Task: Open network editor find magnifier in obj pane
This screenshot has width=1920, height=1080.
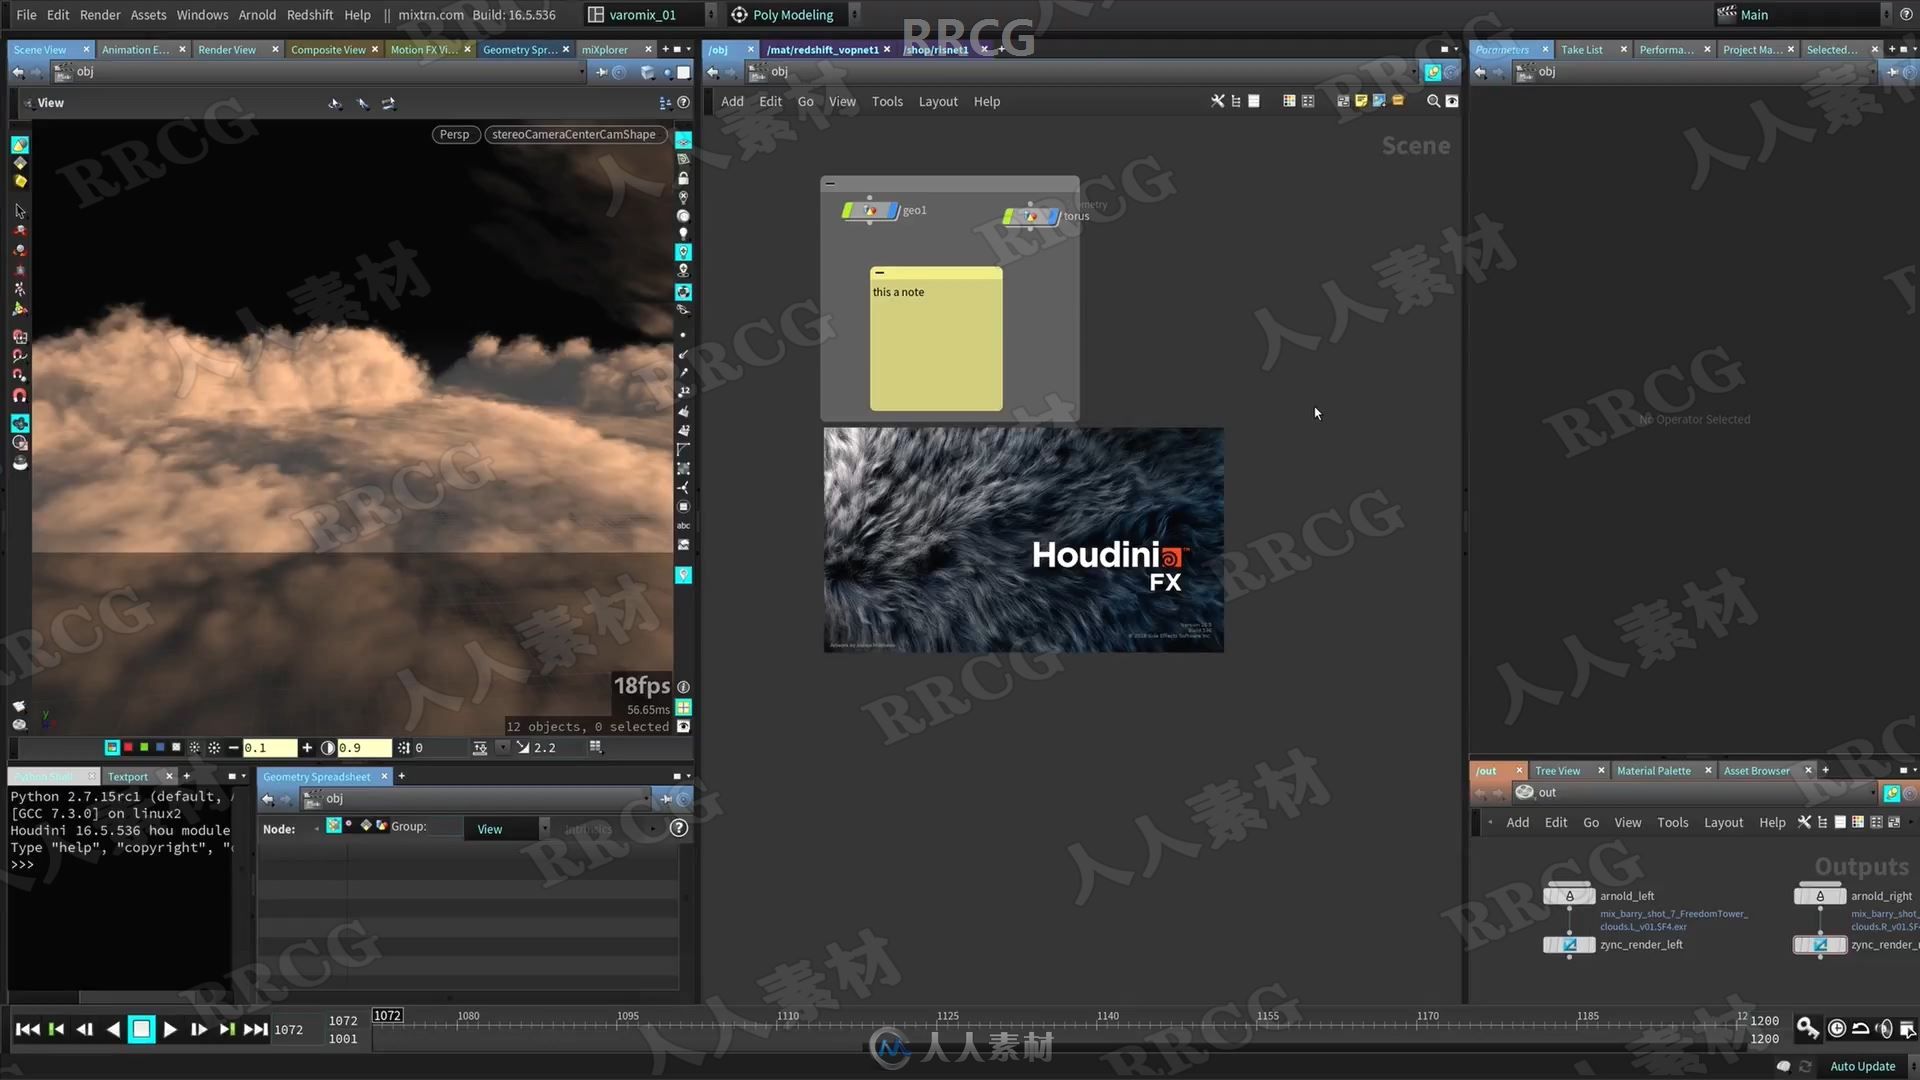Action: (1433, 101)
